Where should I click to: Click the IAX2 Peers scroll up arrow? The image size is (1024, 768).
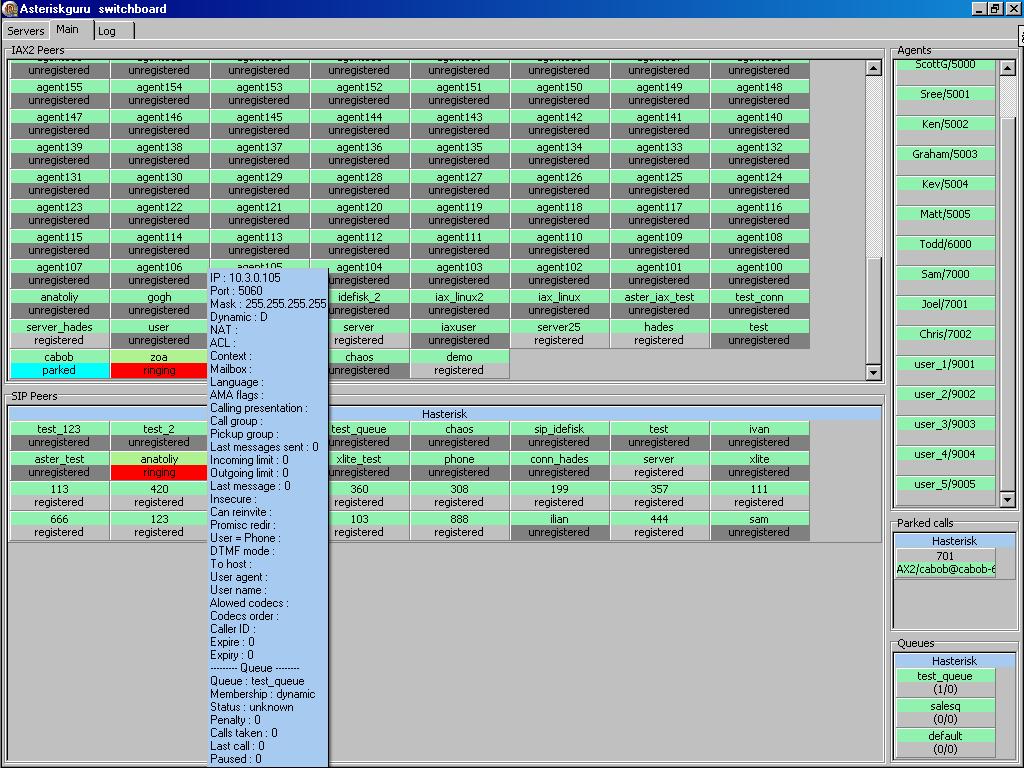click(873, 69)
